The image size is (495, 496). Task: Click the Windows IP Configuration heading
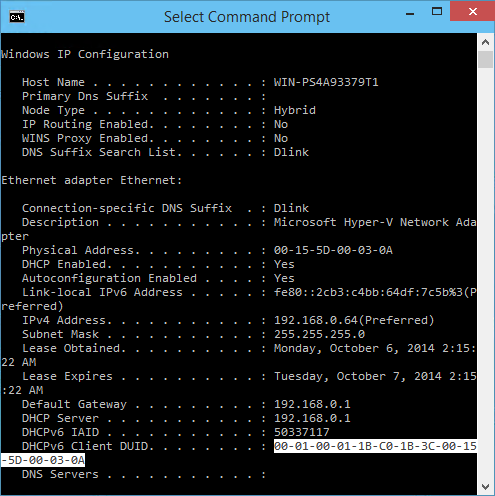pos(85,54)
